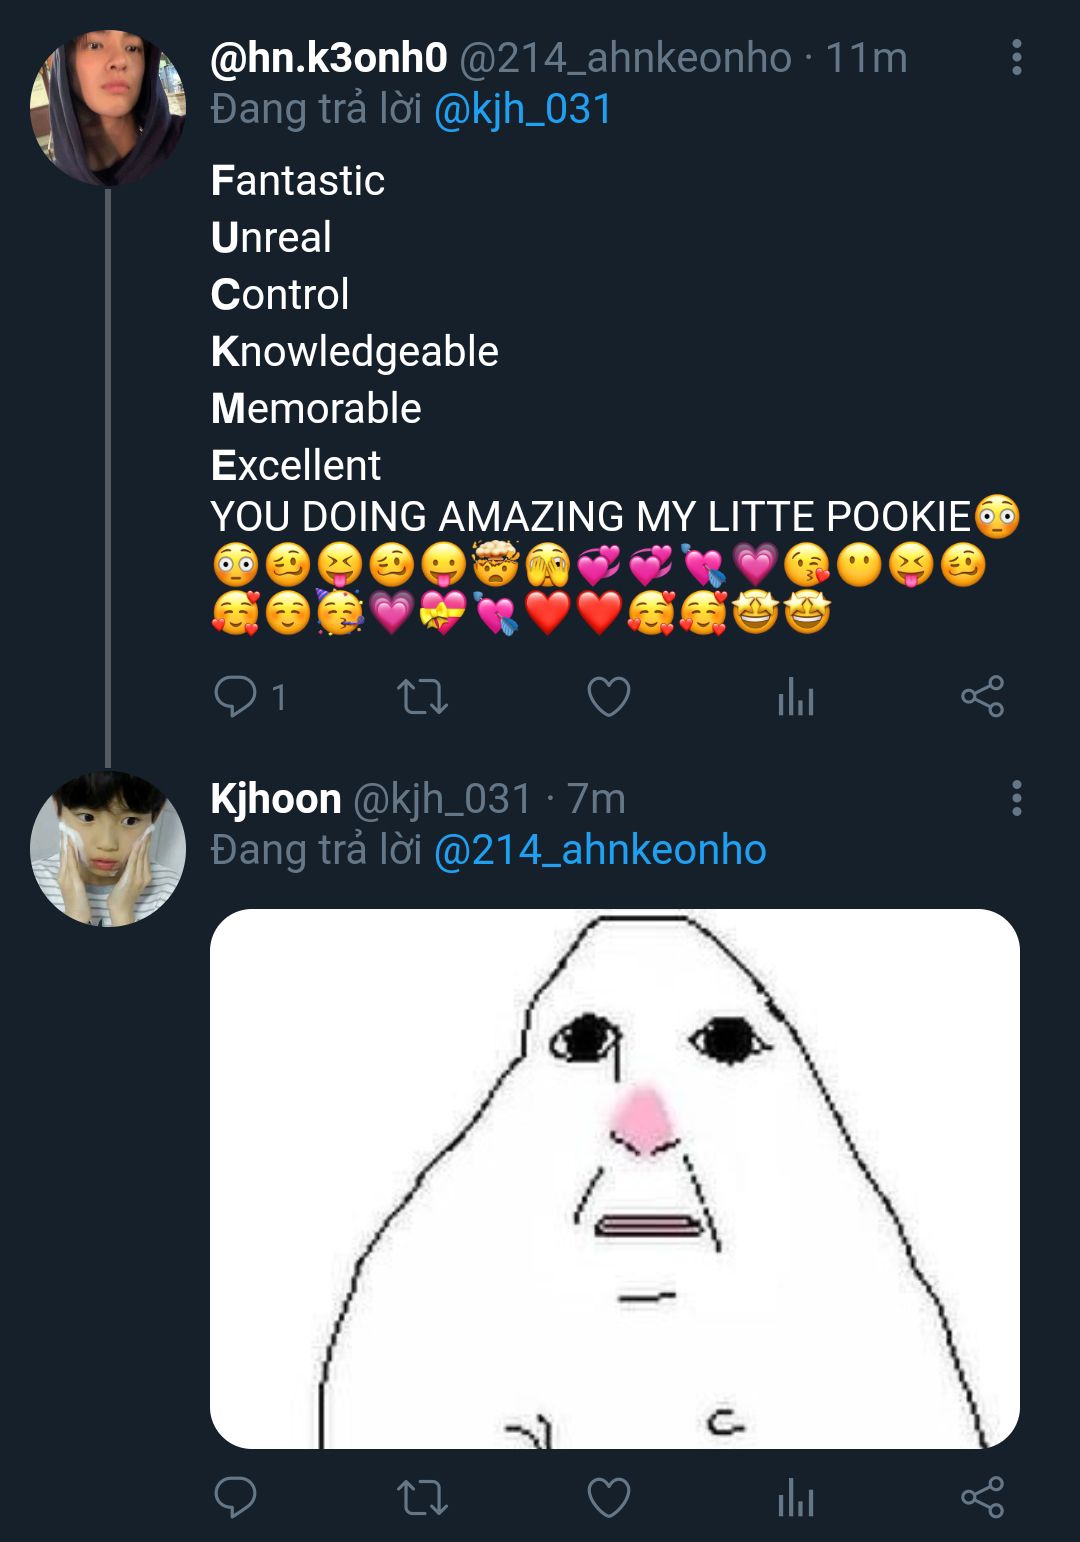Open more options for Kjhoon's tweet

coord(1016,799)
